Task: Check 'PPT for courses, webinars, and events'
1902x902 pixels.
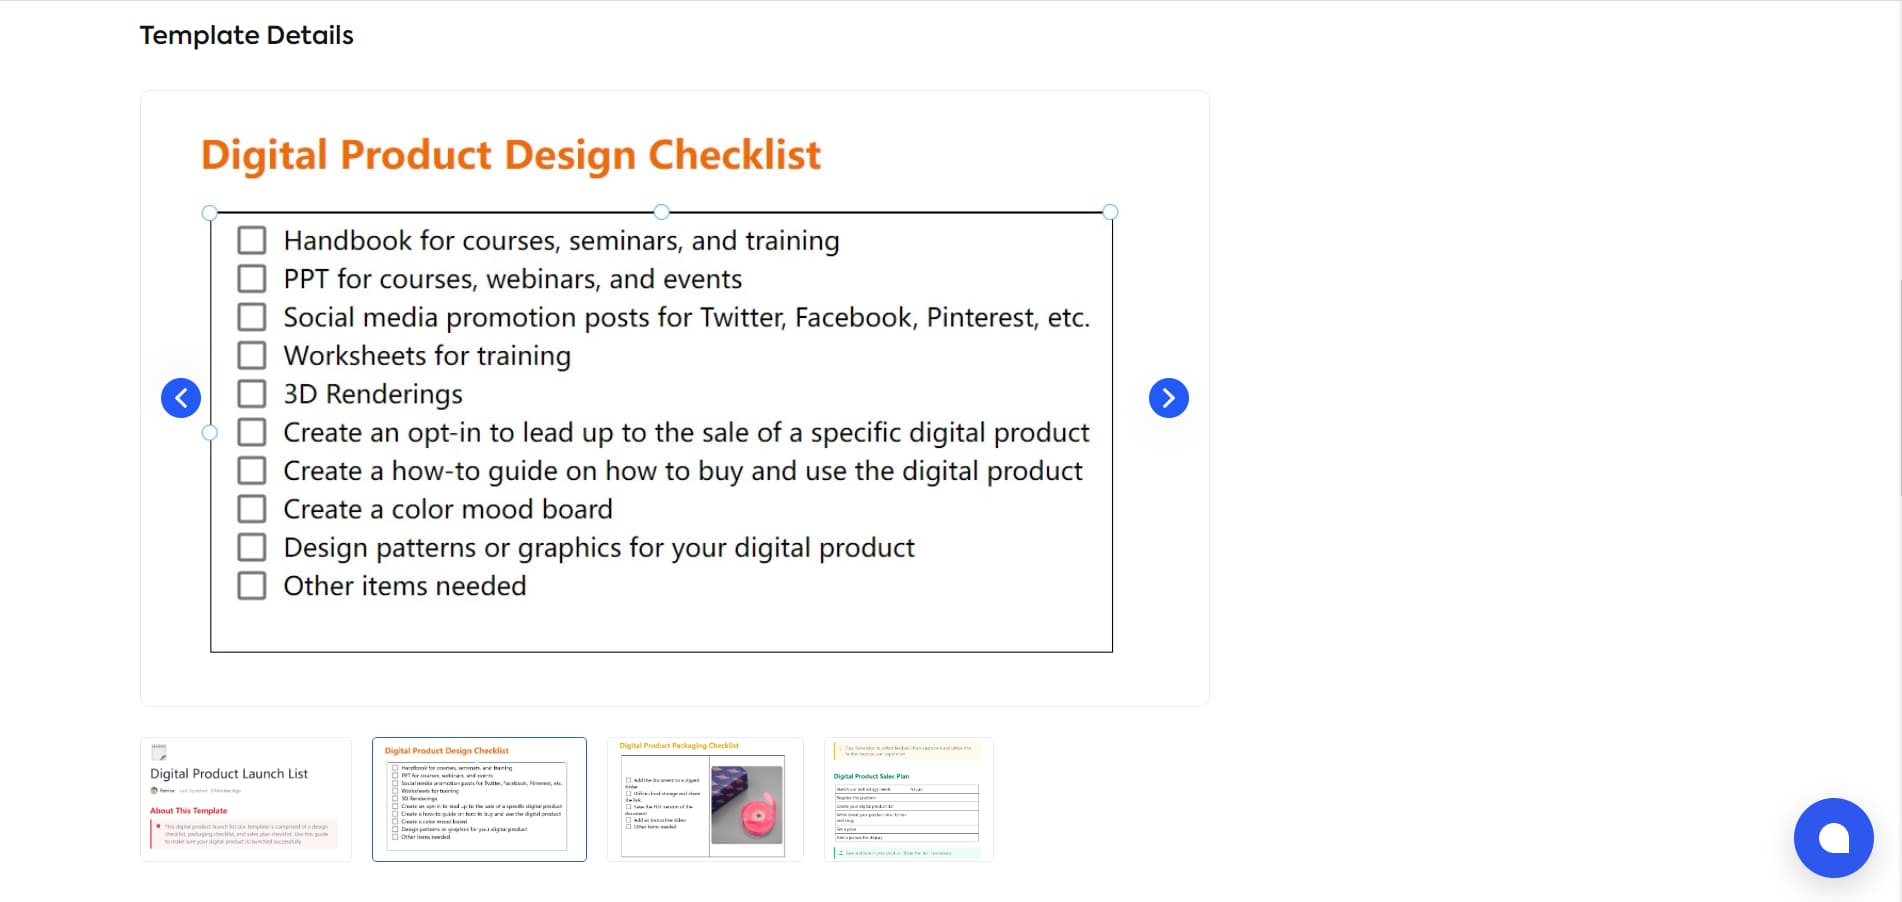Action: tap(251, 278)
